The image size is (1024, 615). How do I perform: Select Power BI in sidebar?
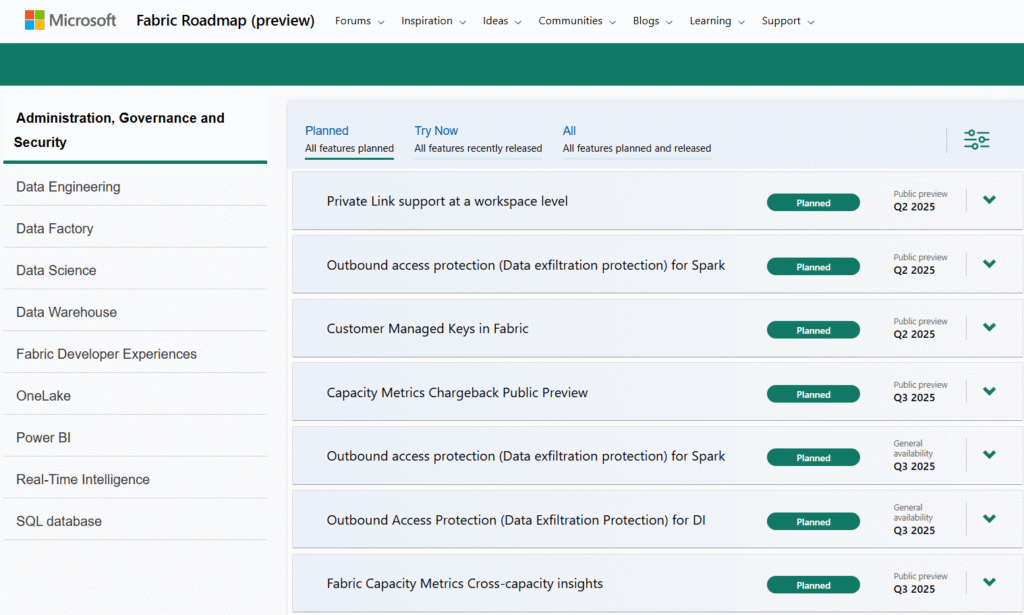[x=135, y=437]
